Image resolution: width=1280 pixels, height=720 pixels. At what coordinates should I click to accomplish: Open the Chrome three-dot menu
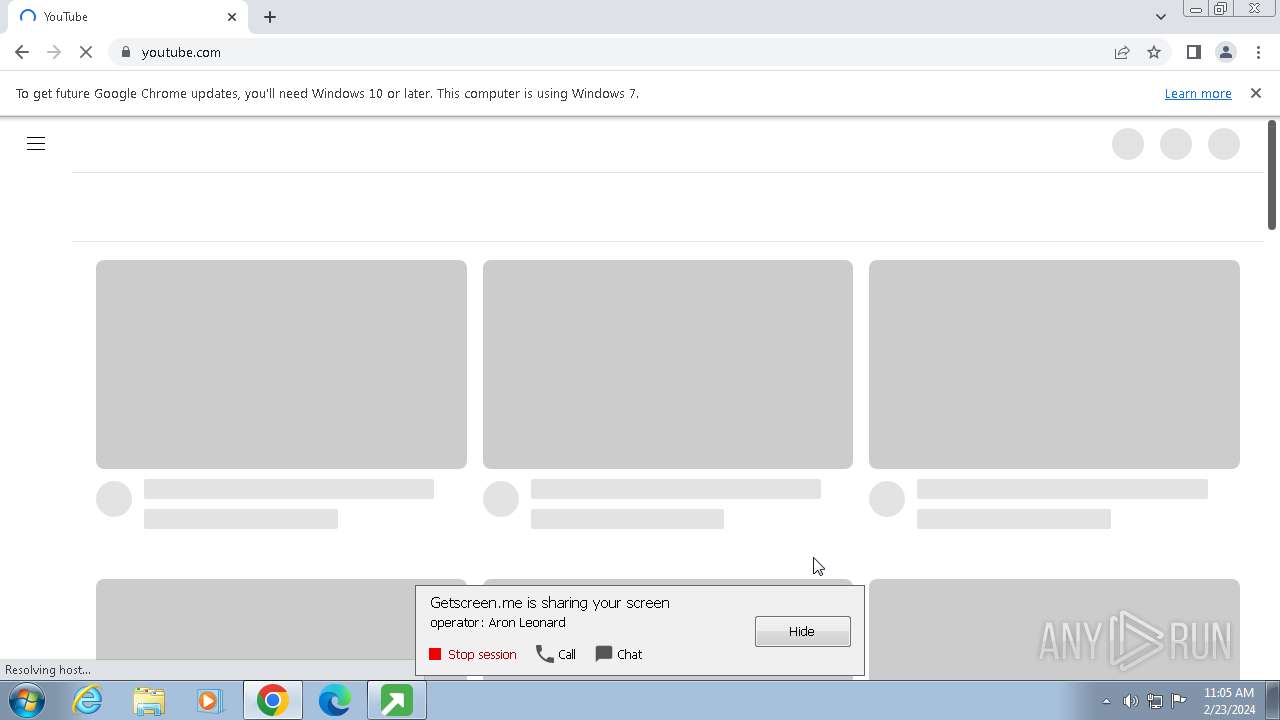[1259, 52]
